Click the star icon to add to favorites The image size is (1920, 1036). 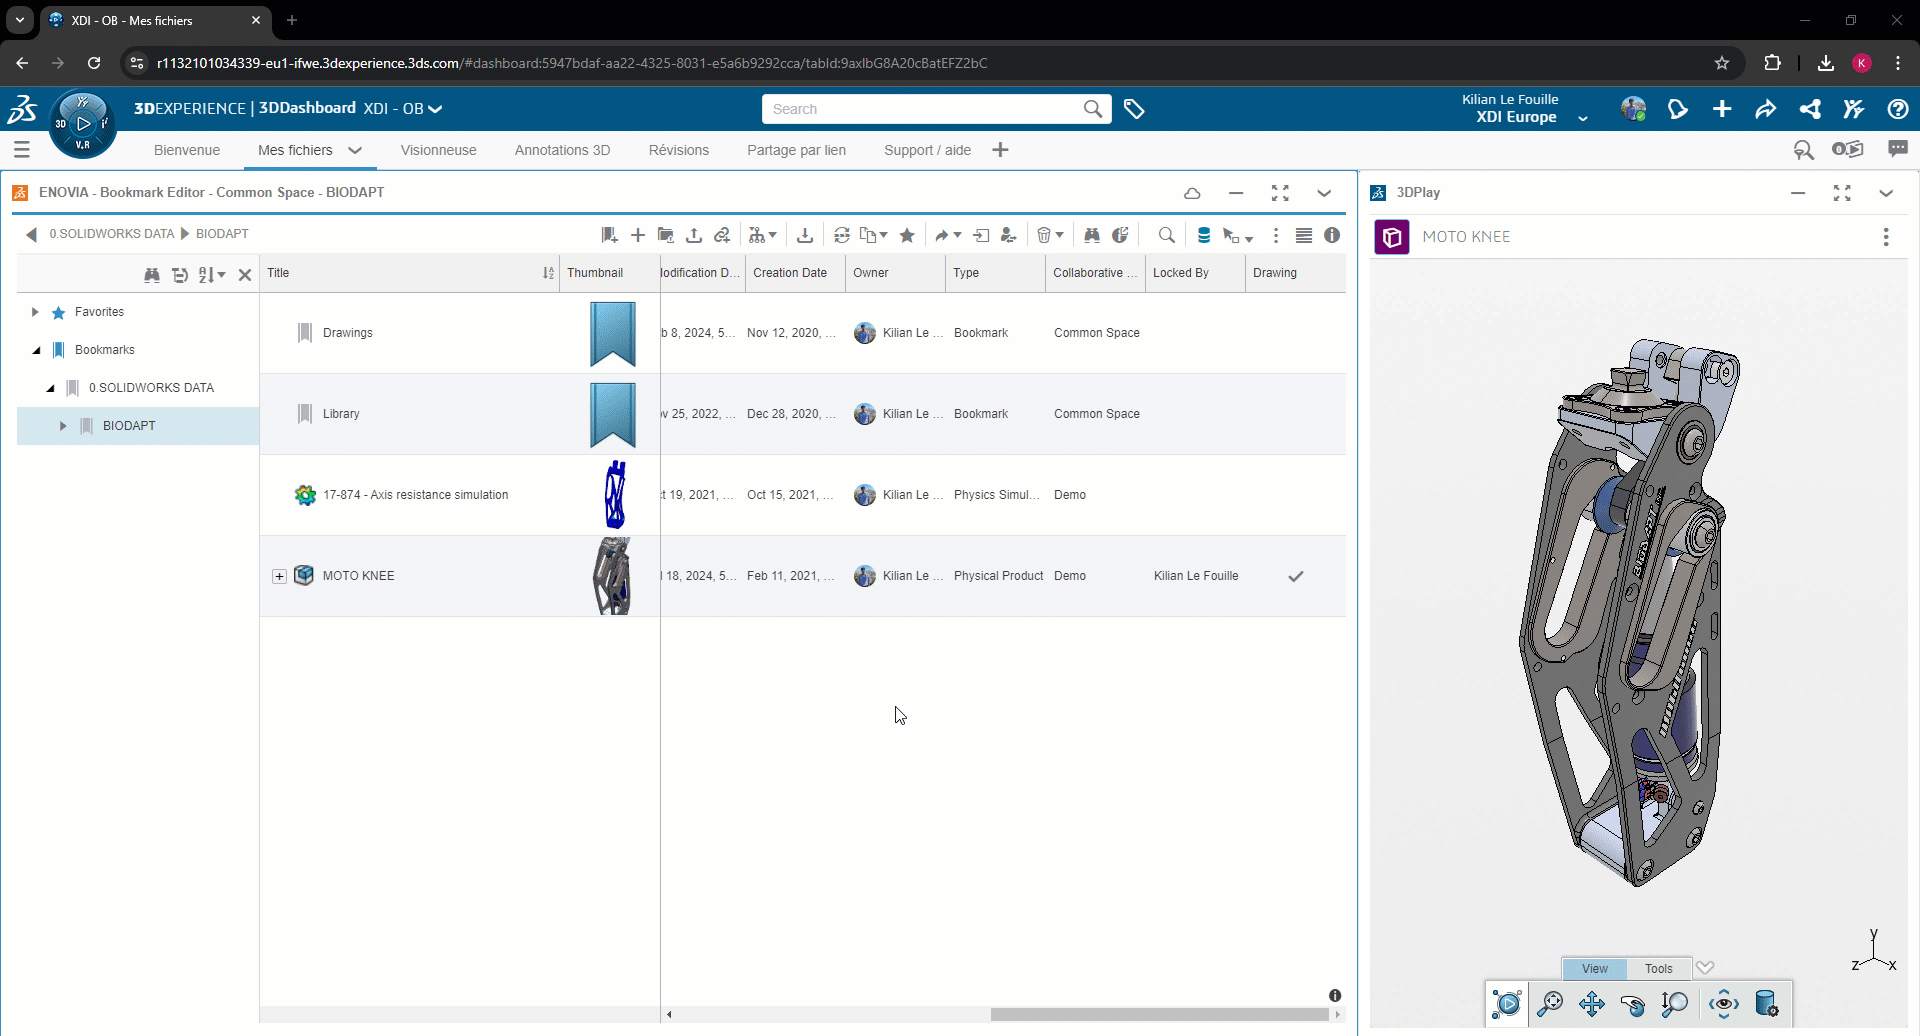pos(907,234)
